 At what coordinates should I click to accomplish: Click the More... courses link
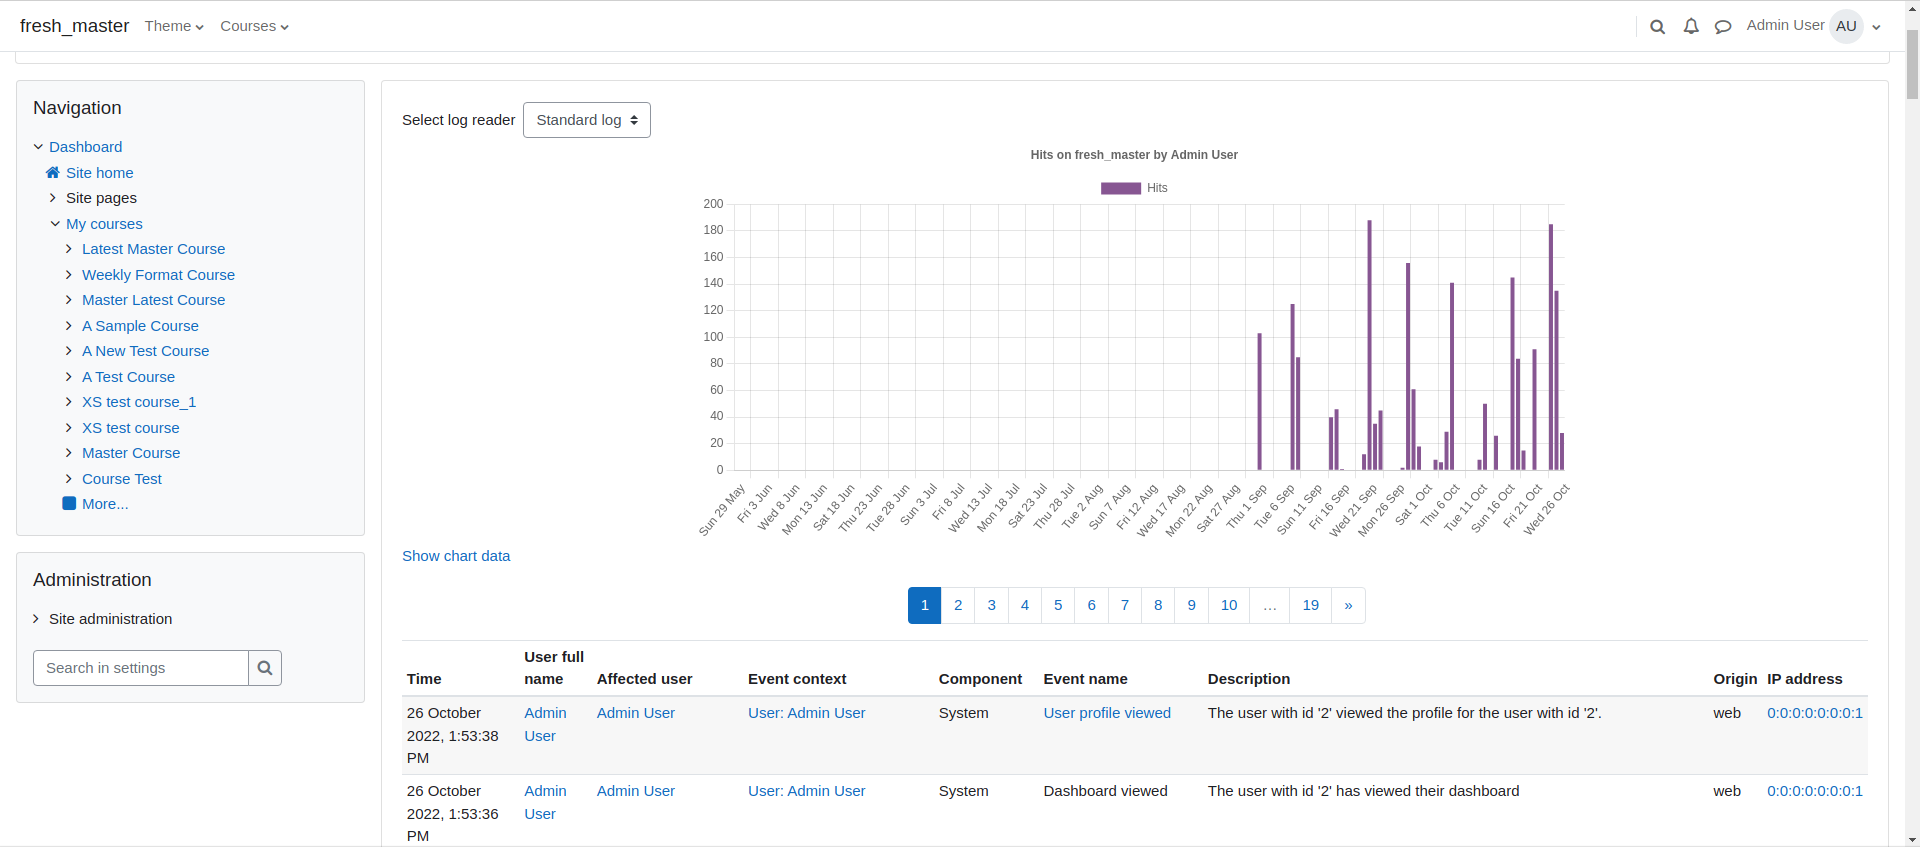[x=105, y=504]
